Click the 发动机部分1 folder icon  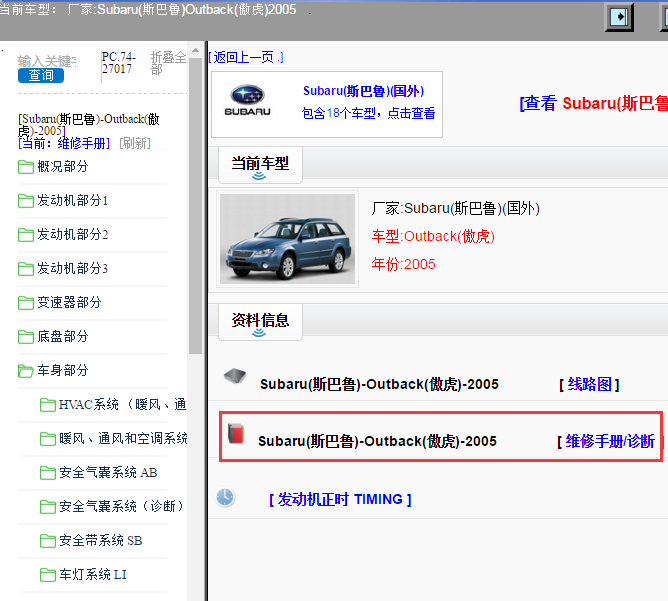tap(26, 201)
